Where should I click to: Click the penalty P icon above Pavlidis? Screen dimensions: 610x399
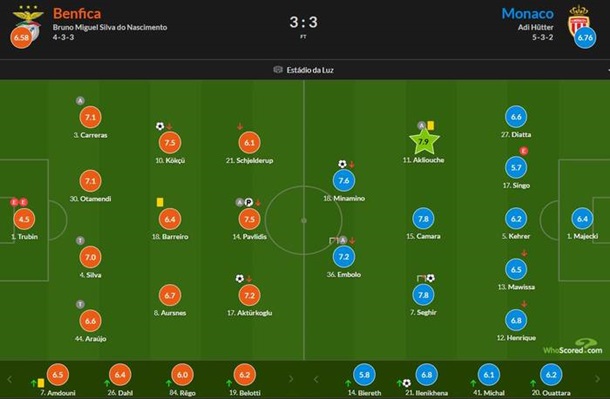coord(249,202)
